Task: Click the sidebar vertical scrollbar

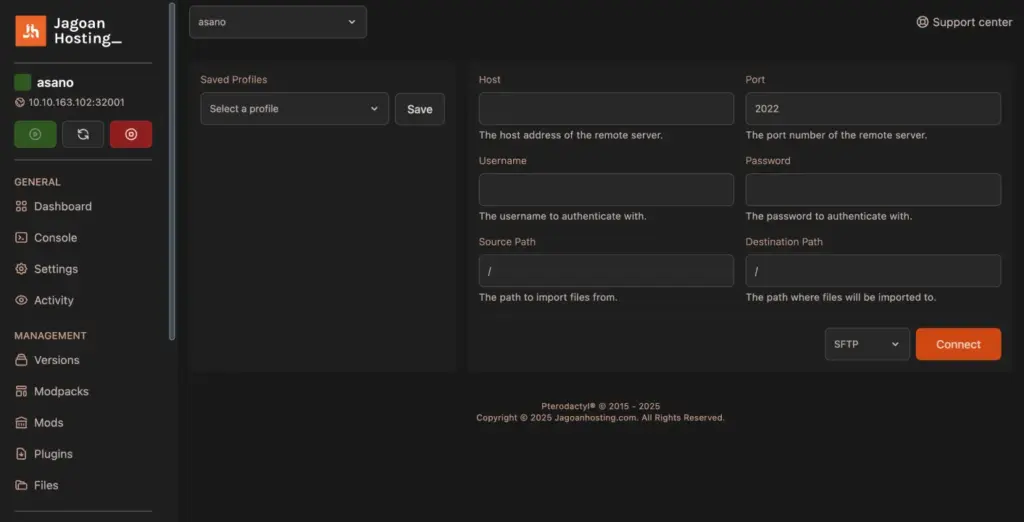Action: pos(172,171)
